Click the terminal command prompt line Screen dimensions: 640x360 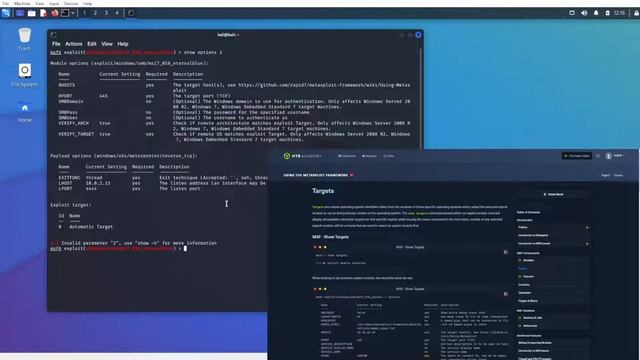118,248
